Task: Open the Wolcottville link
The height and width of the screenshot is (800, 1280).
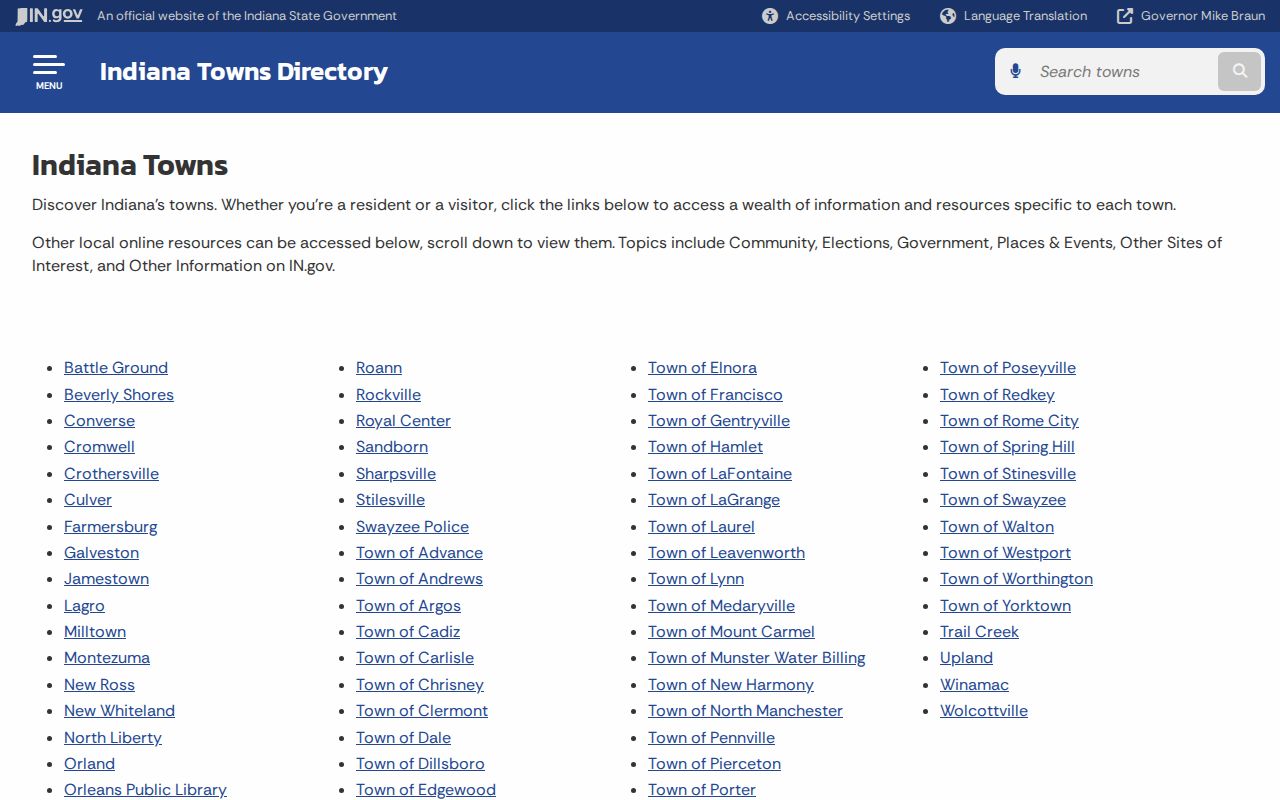Action: 984,711
